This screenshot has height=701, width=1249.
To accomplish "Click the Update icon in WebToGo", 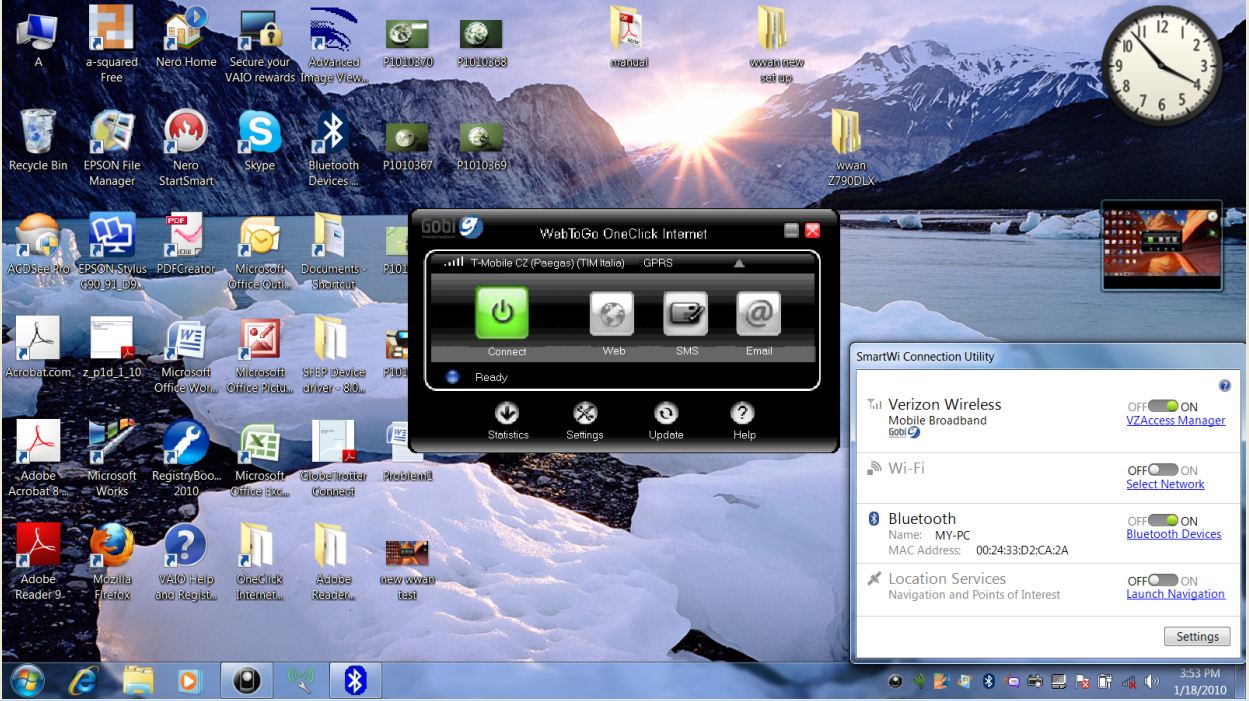I will click(x=665, y=413).
